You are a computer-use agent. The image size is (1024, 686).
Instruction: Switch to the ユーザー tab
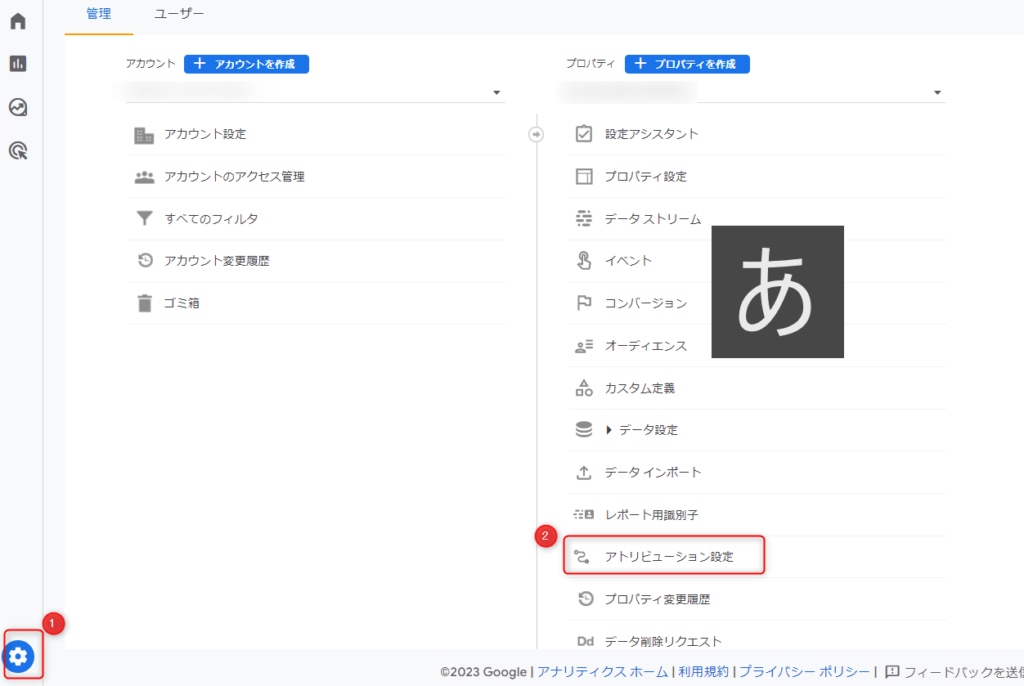179,14
